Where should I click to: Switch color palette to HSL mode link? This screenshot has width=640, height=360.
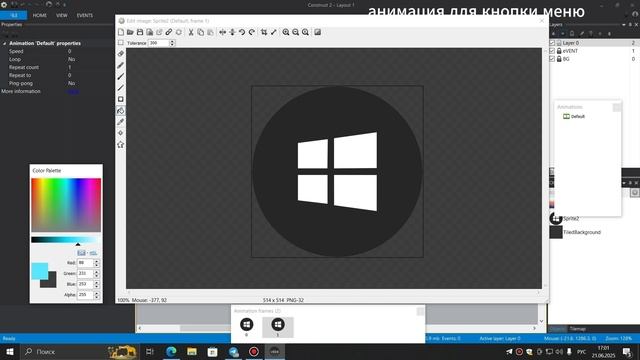click(93, 253)
